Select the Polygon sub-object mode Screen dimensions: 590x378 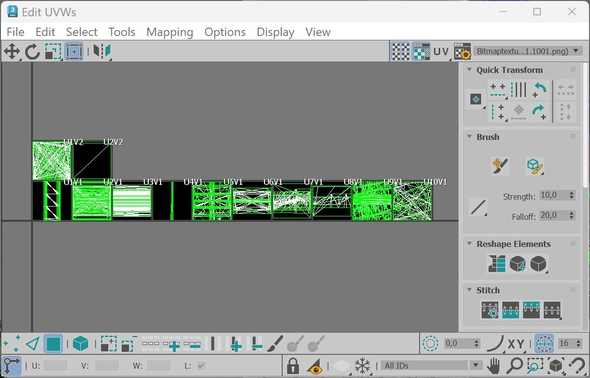tap(53, 344)
